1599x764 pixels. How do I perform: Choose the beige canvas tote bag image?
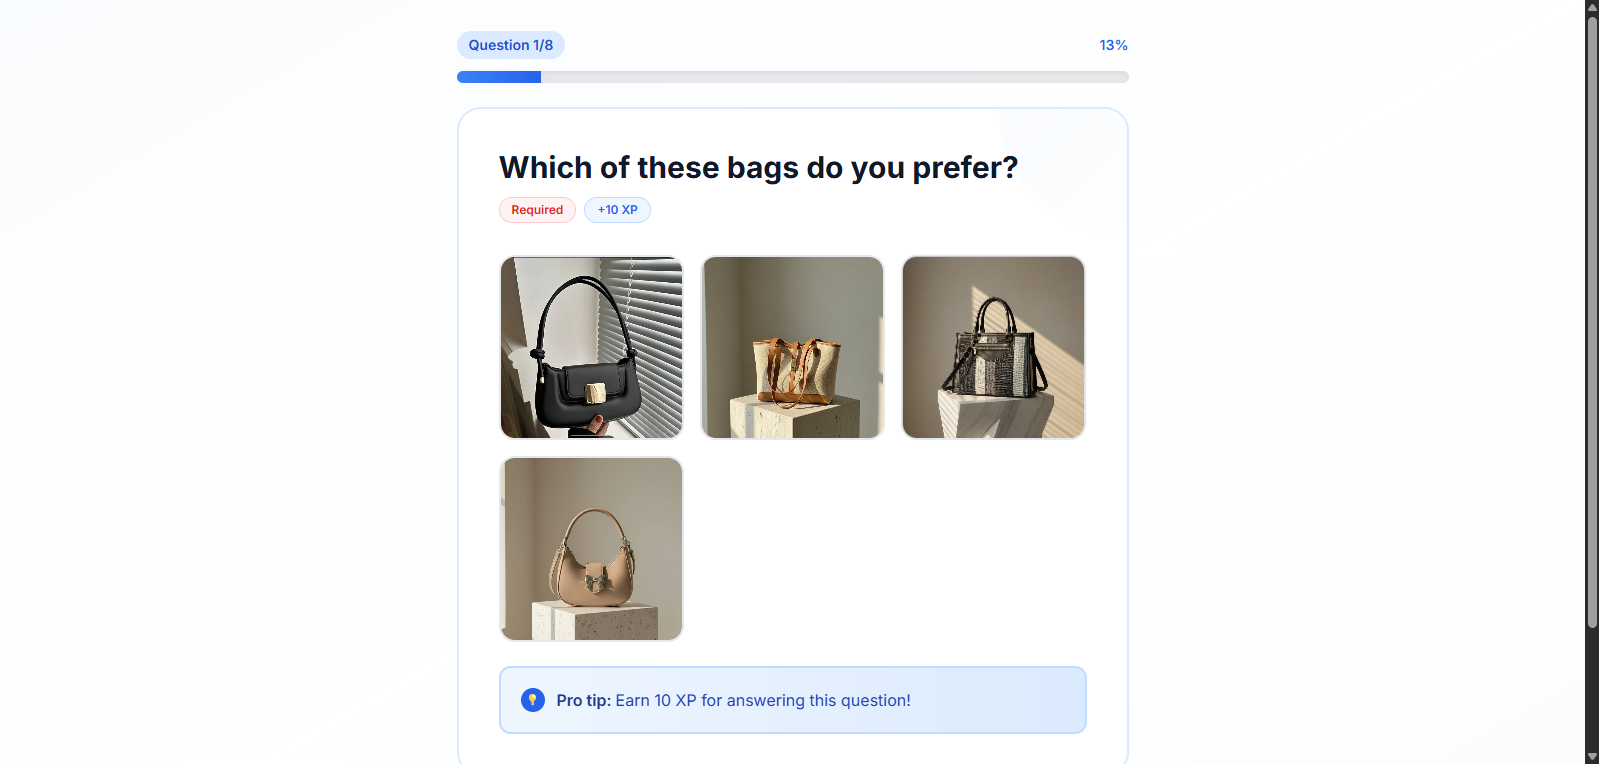(792, 347)
